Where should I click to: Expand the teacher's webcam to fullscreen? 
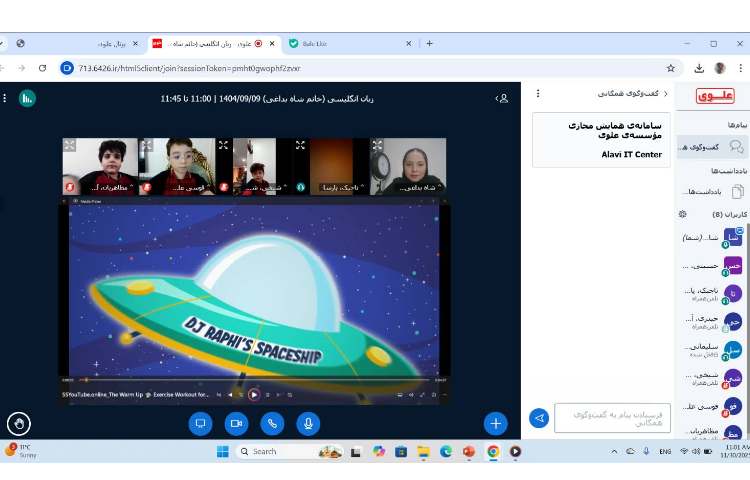(378, 145)
